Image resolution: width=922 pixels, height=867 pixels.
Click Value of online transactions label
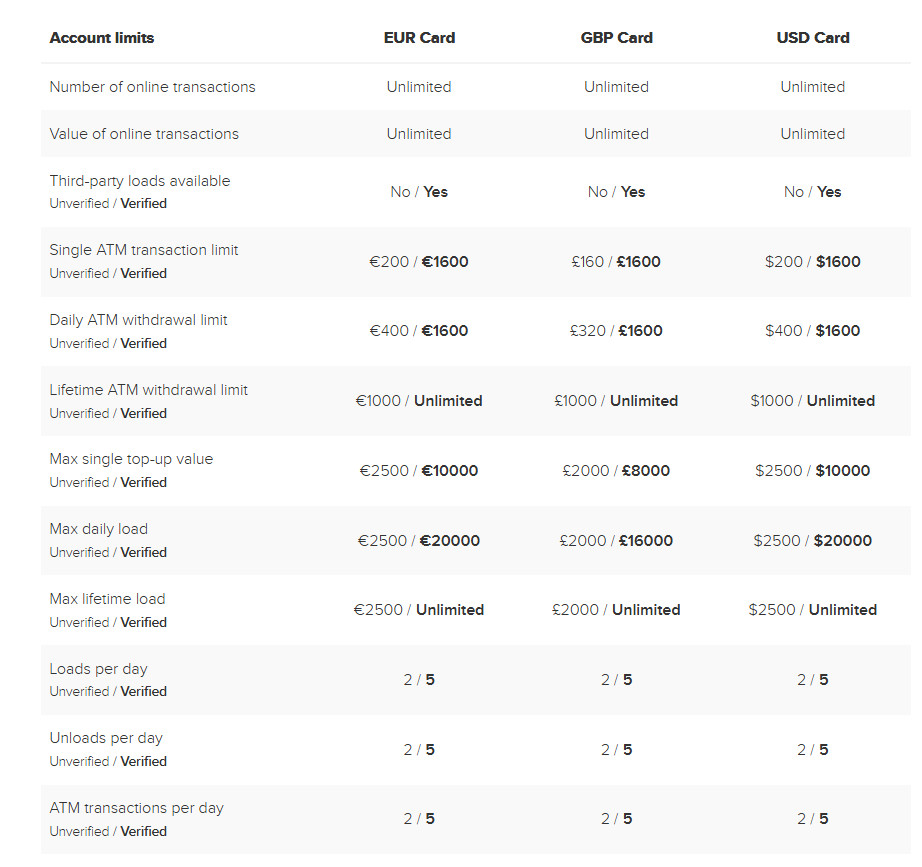[144, 134]
